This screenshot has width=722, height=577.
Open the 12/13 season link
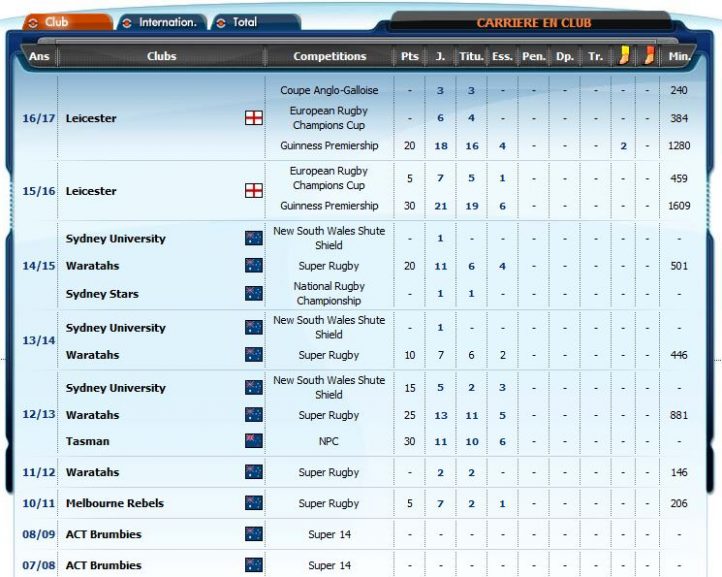(x=39, y=414)
